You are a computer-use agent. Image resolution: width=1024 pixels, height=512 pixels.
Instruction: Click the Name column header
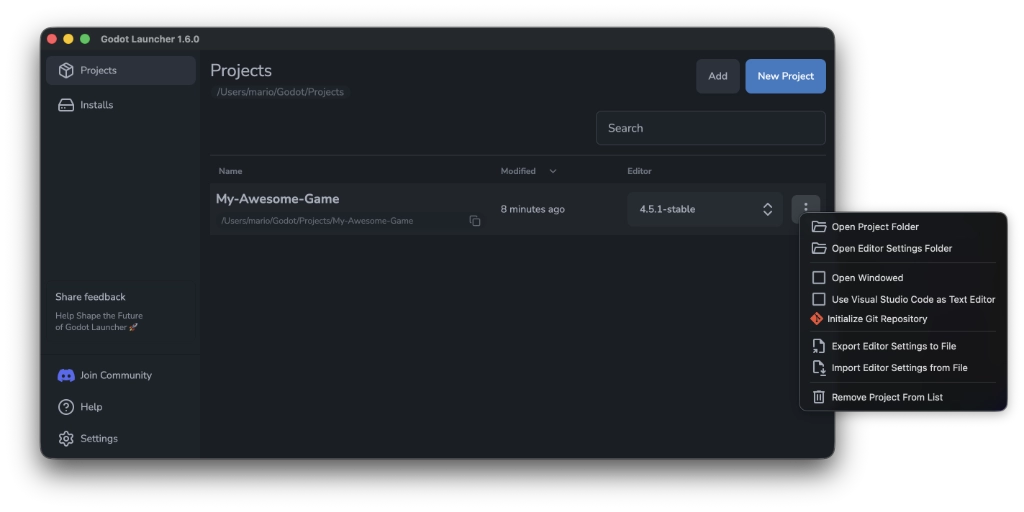(230, 171)
